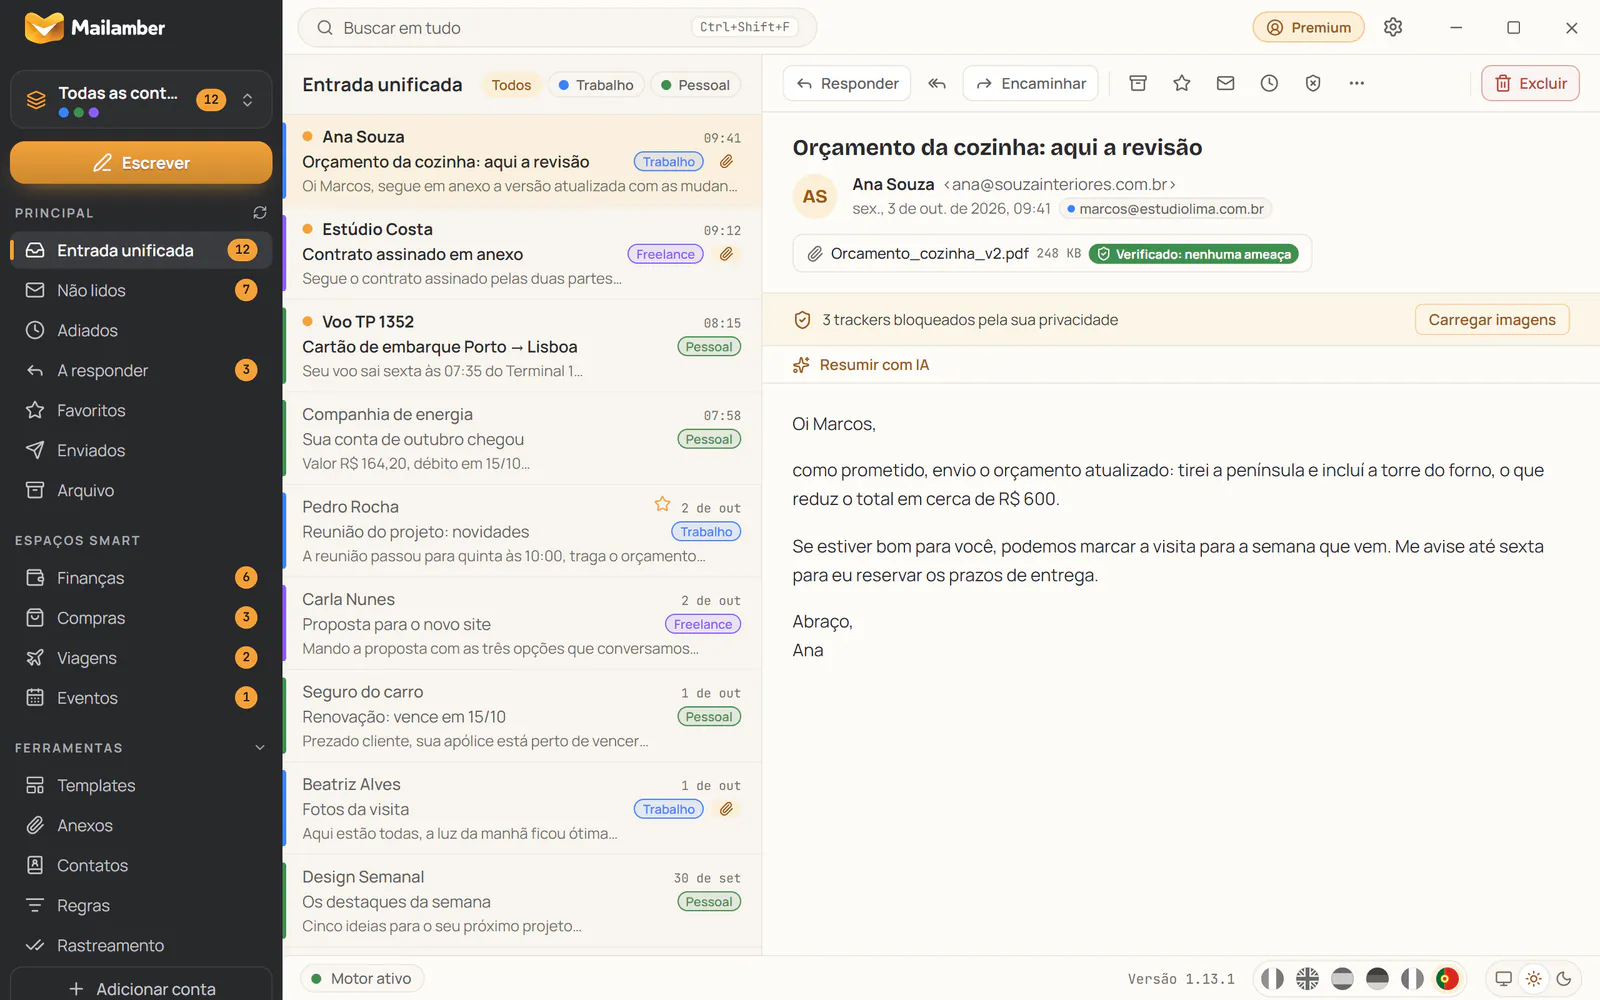The height and width of the screenshot is (1000, 1600).
Task: Star the open email from the toolbar
Action: point(1182,84)
